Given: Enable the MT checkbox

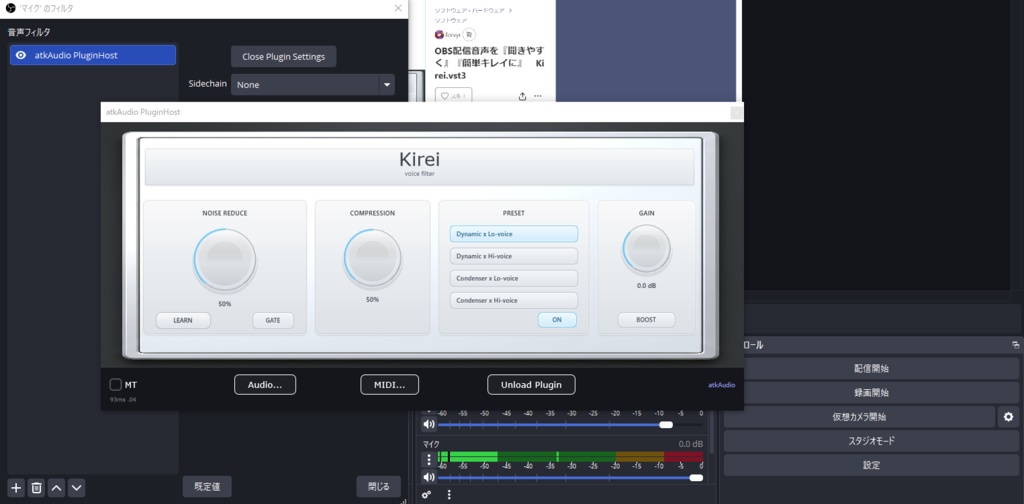Looking at the screenshot, I should click(116, 385).
